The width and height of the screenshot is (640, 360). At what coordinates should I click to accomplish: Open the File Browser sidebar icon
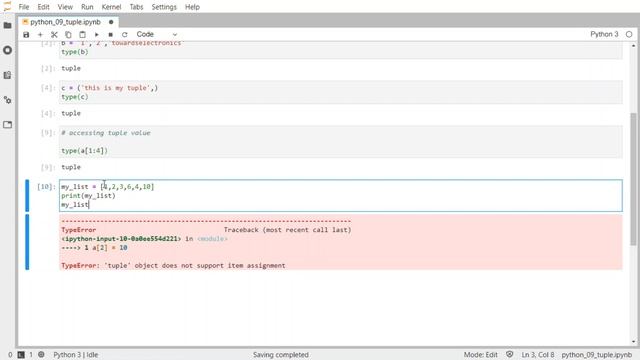[x=7, y=25]
